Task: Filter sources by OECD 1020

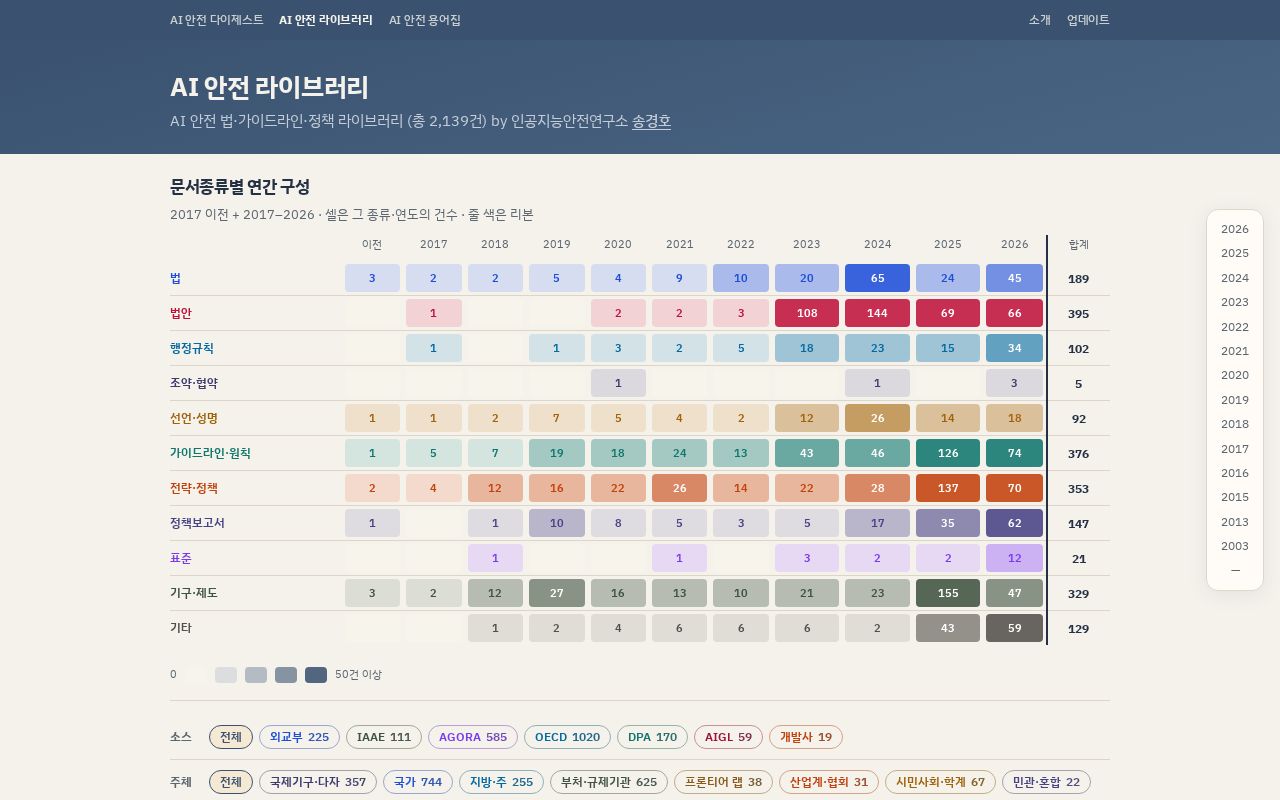Action: coord(567,737)
